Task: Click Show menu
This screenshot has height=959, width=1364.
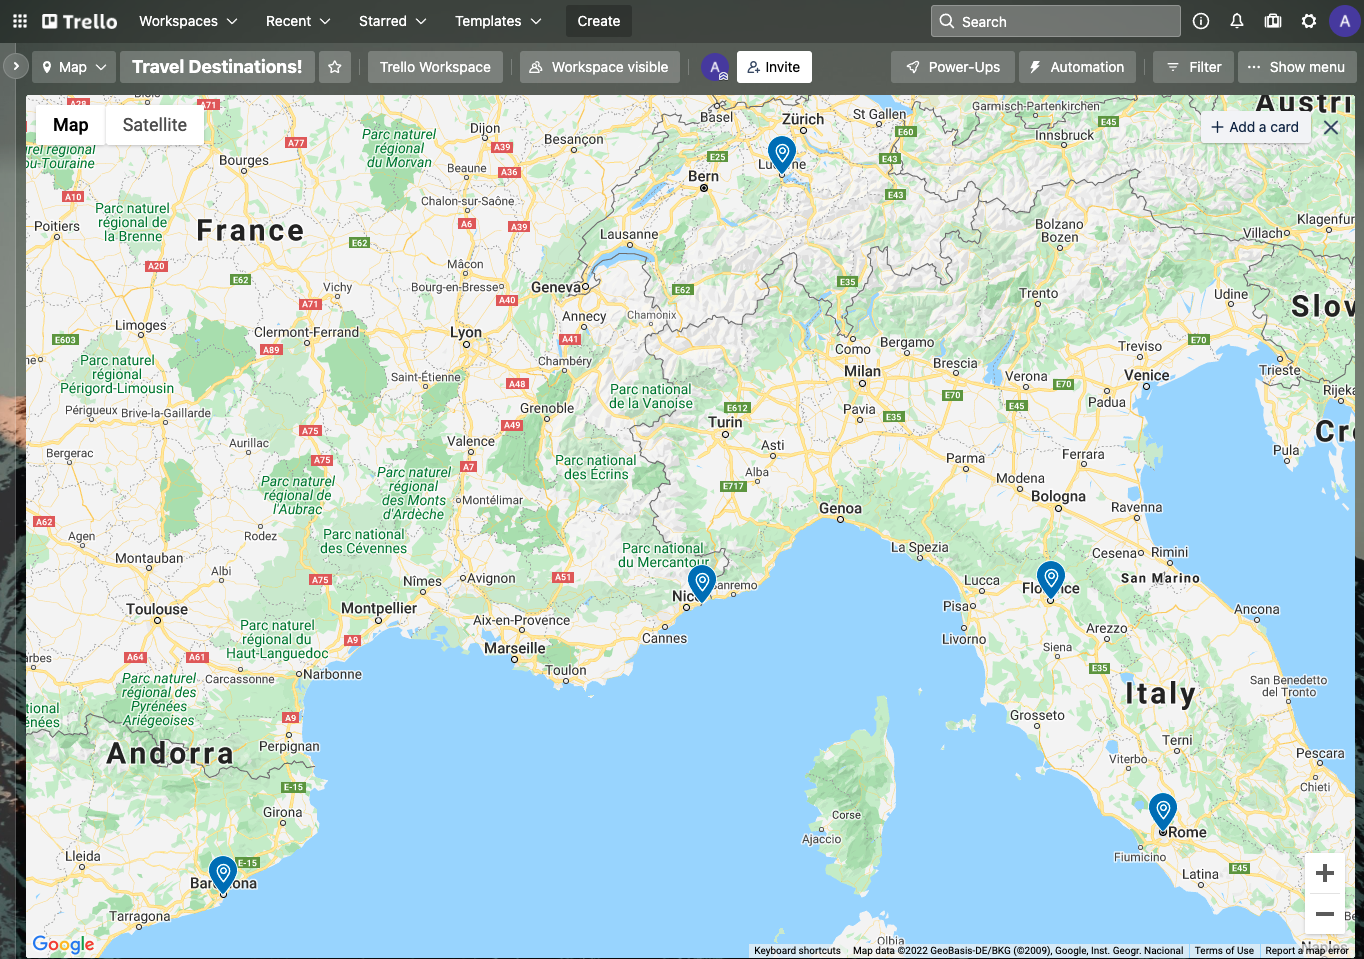Action: click(x=1297, y=67)
